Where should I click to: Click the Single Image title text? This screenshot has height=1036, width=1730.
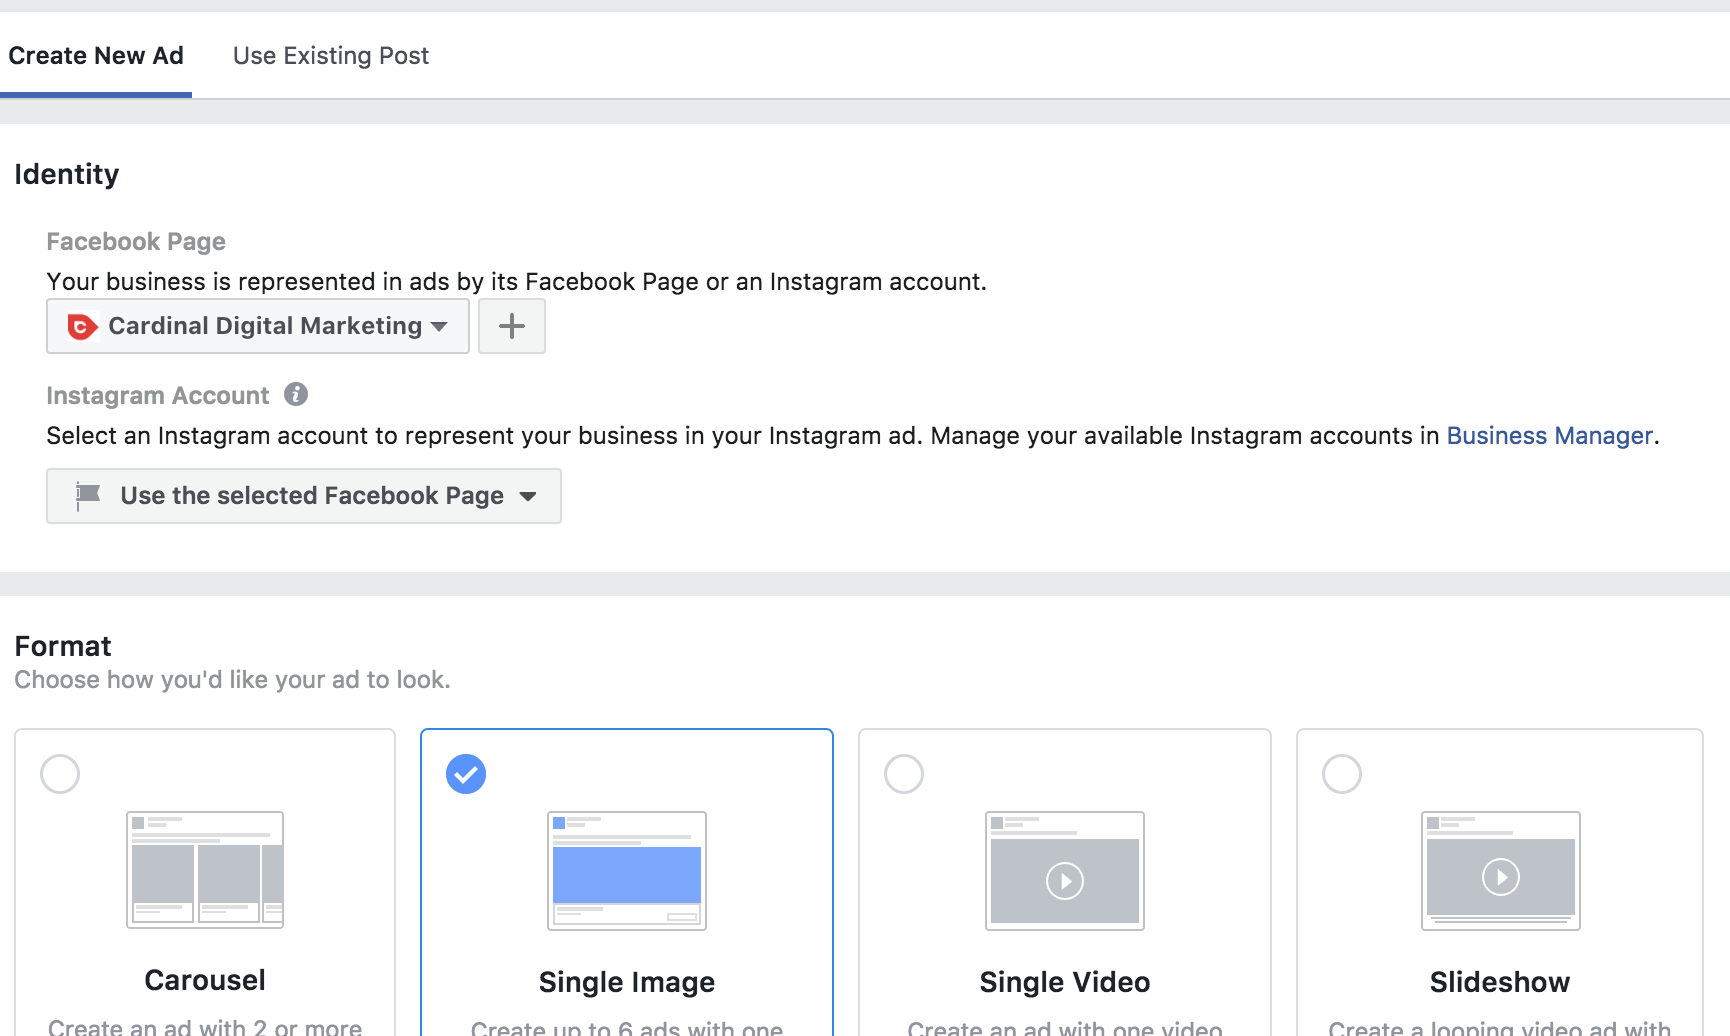click(627, 982)
